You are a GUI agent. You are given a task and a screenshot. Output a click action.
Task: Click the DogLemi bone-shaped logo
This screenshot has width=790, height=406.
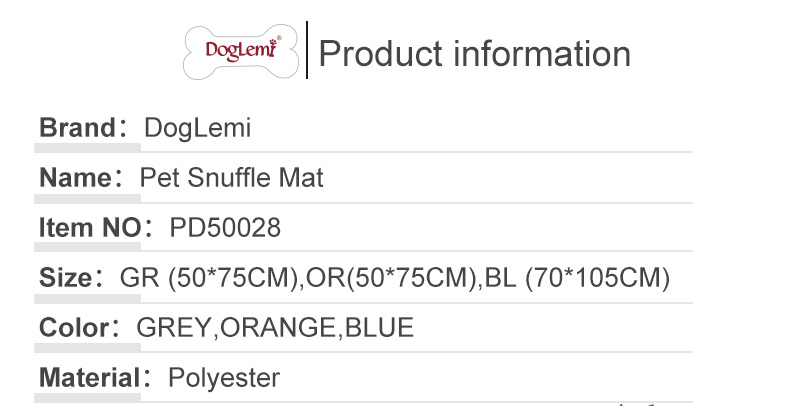[x=243, y=50]
